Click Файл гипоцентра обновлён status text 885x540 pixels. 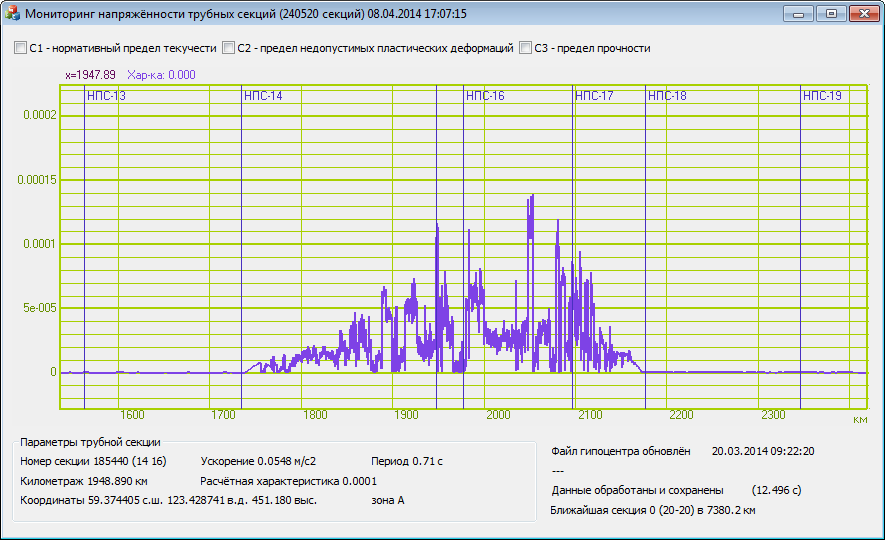click(620, 451)
